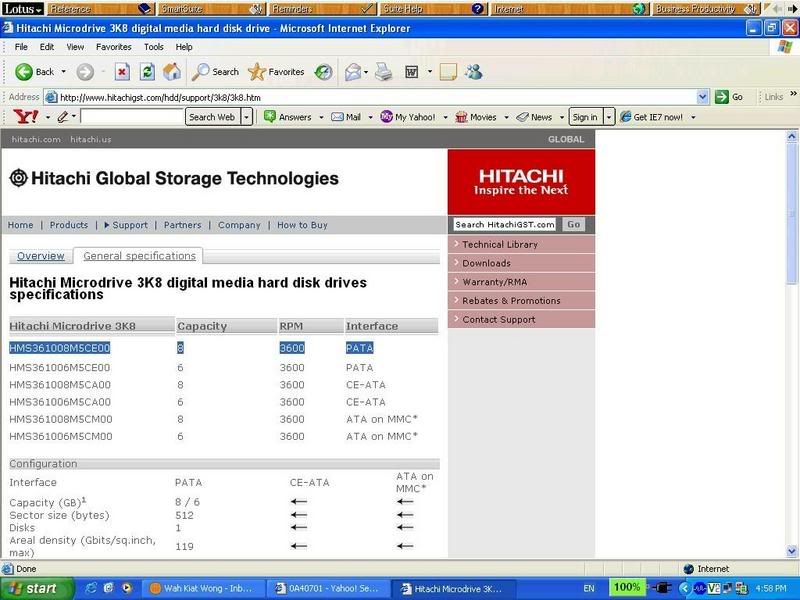This screenshot has width=800, height=600.
Task: Click the Warranty/RMA link
Action: [x=494, y=282]
